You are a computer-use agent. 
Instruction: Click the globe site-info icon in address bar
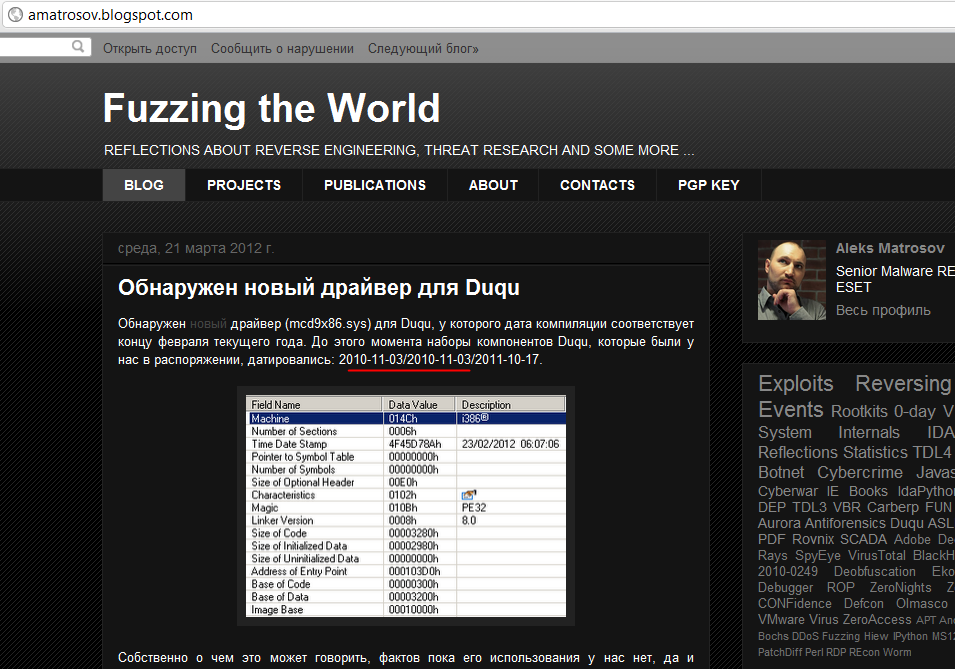click(x=14, y=15)
